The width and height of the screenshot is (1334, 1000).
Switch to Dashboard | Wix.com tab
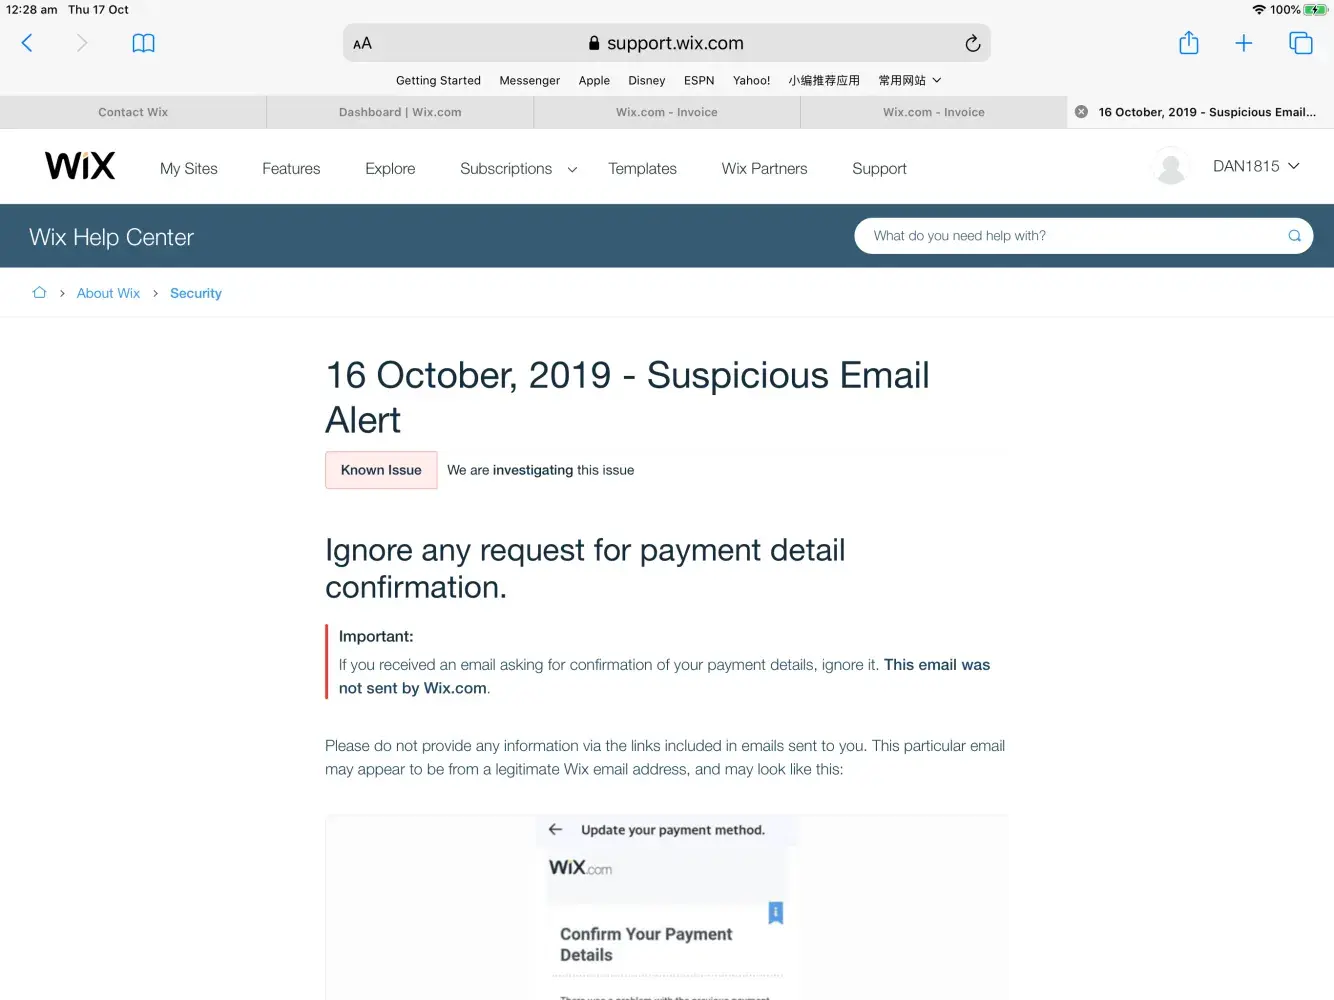click(400, 112)
